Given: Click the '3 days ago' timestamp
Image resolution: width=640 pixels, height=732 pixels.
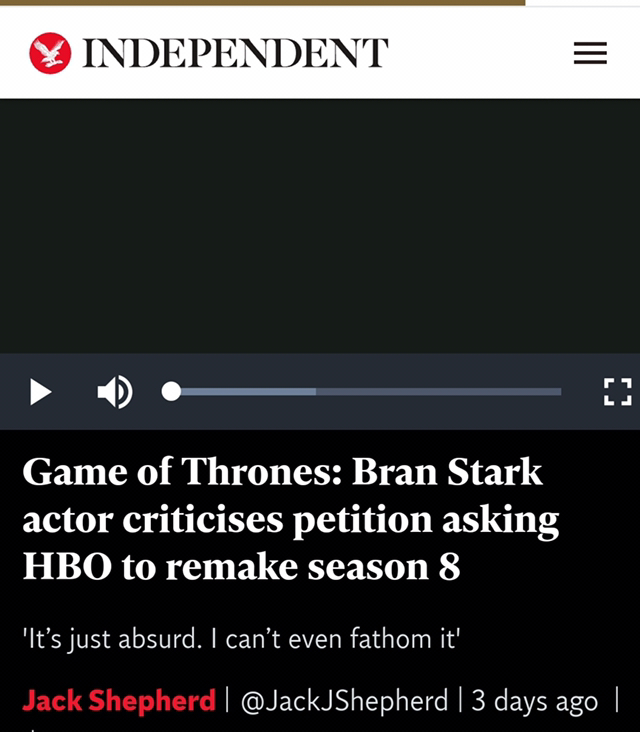Looking at the screenshot, I should click(x=534, y=701).
